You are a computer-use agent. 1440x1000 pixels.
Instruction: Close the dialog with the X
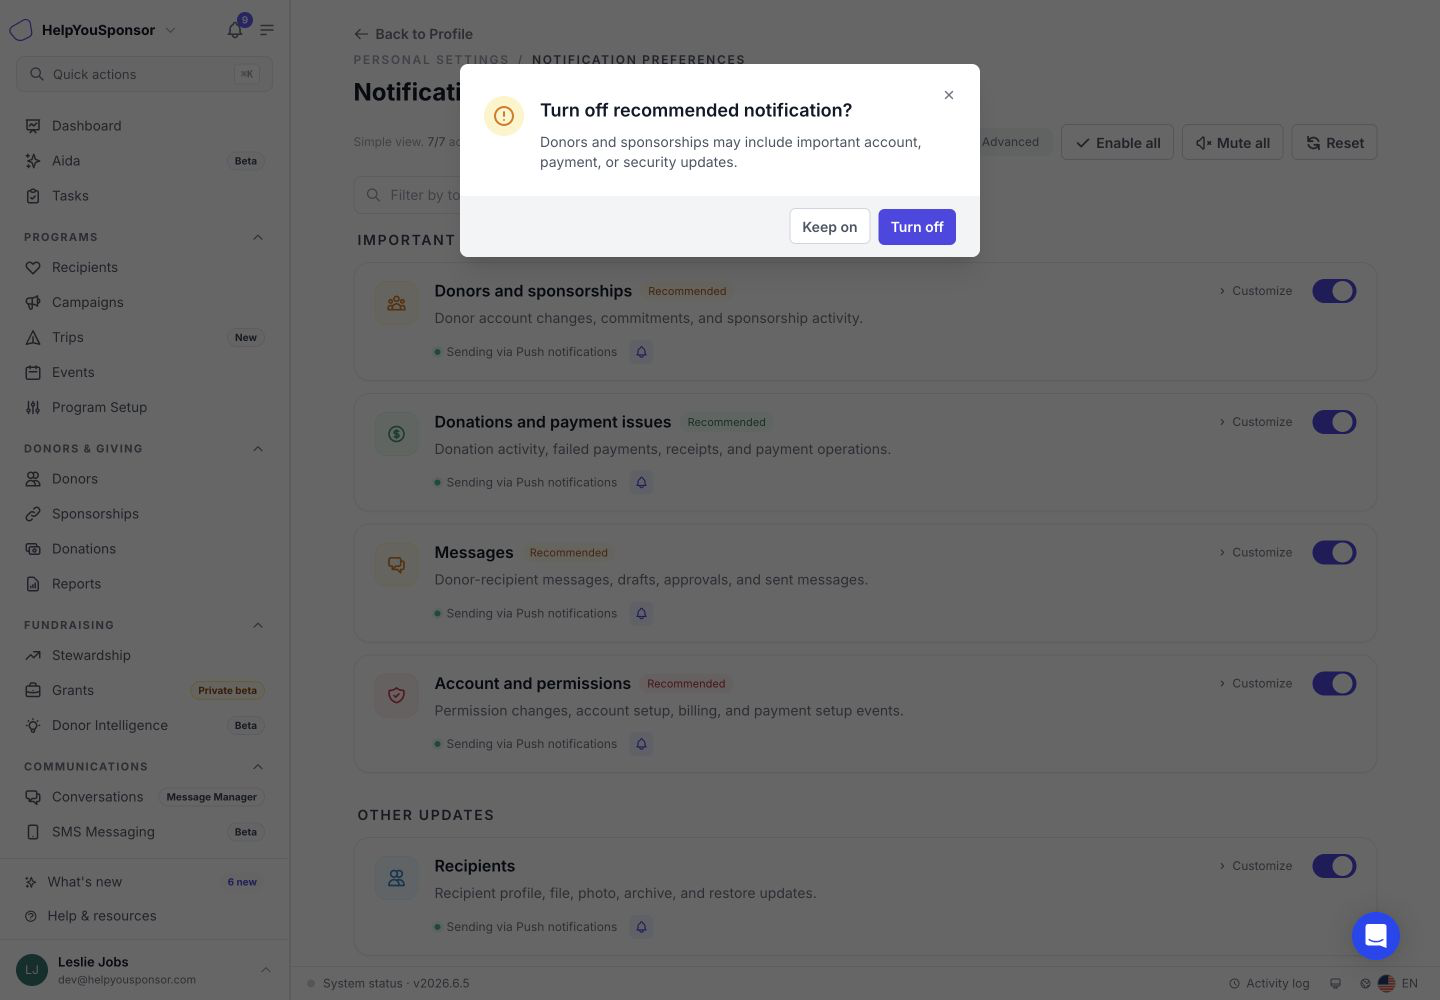coord(949,95)
